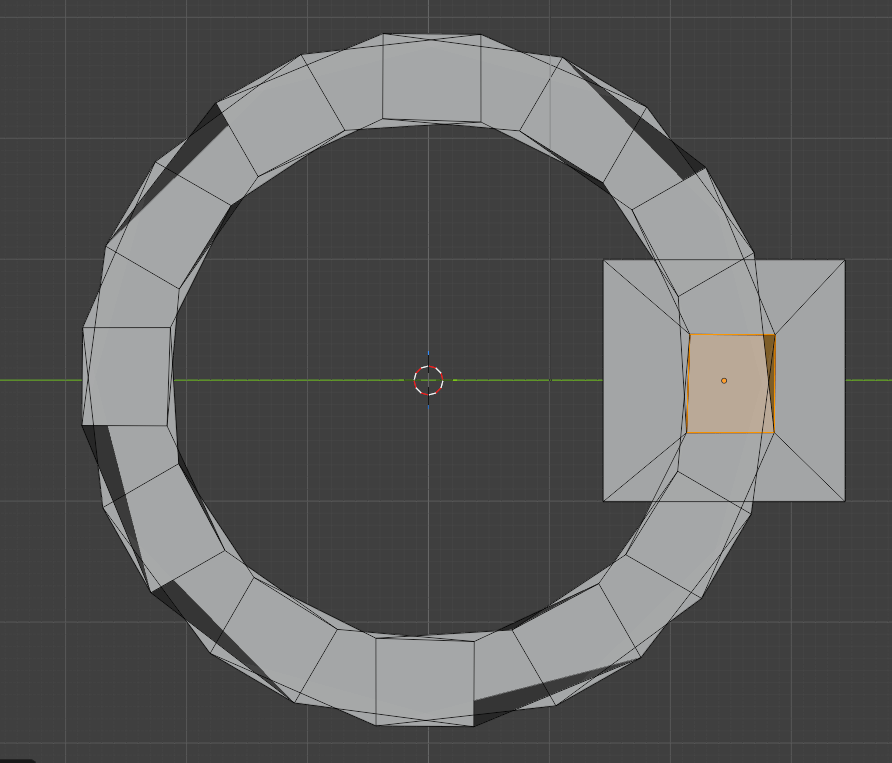Select the orange highlighted center face

pos(731,384)
